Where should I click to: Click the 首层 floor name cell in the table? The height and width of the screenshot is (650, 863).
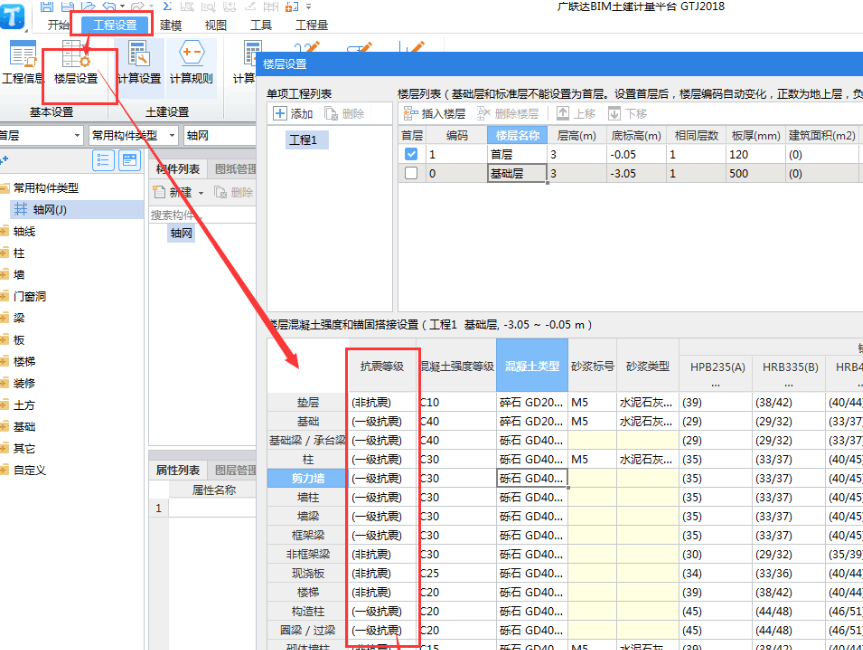click(x=517, y=154)
